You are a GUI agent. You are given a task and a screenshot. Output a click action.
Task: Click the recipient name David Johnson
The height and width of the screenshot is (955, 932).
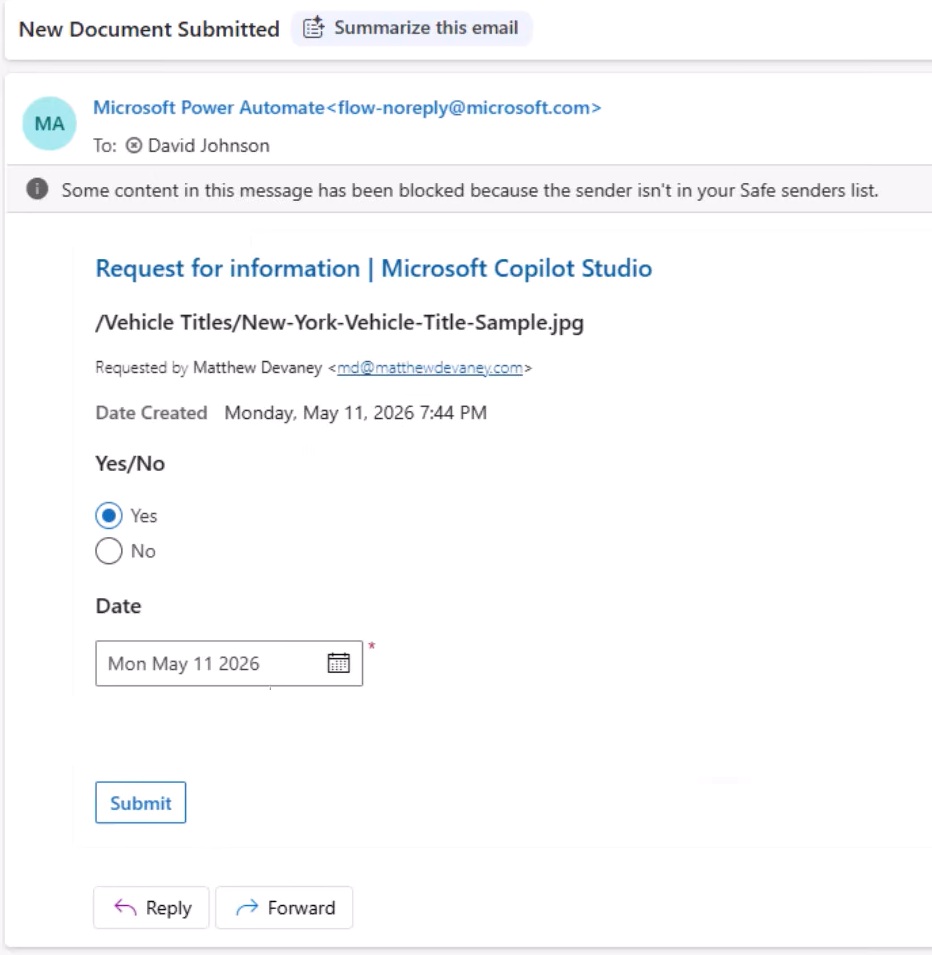pyautogui.click(x=209, y=146)
